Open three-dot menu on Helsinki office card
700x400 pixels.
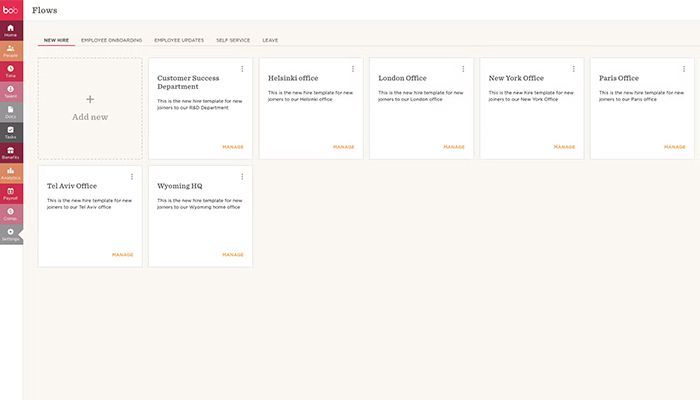pos(353,69)
